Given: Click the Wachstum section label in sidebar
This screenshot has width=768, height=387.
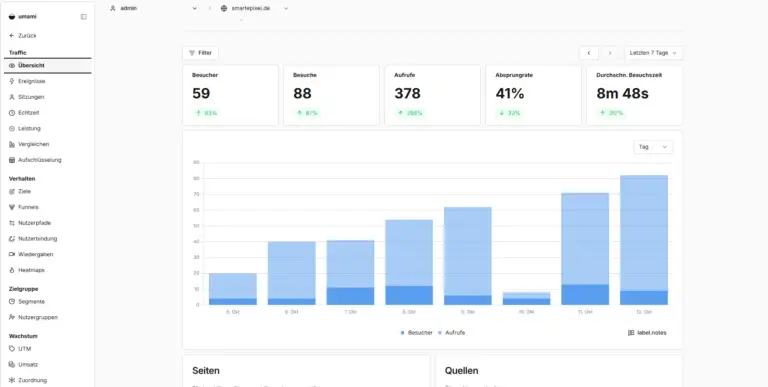Looking at the screenshot, I should pyautogui.click(x=23, y=336).
